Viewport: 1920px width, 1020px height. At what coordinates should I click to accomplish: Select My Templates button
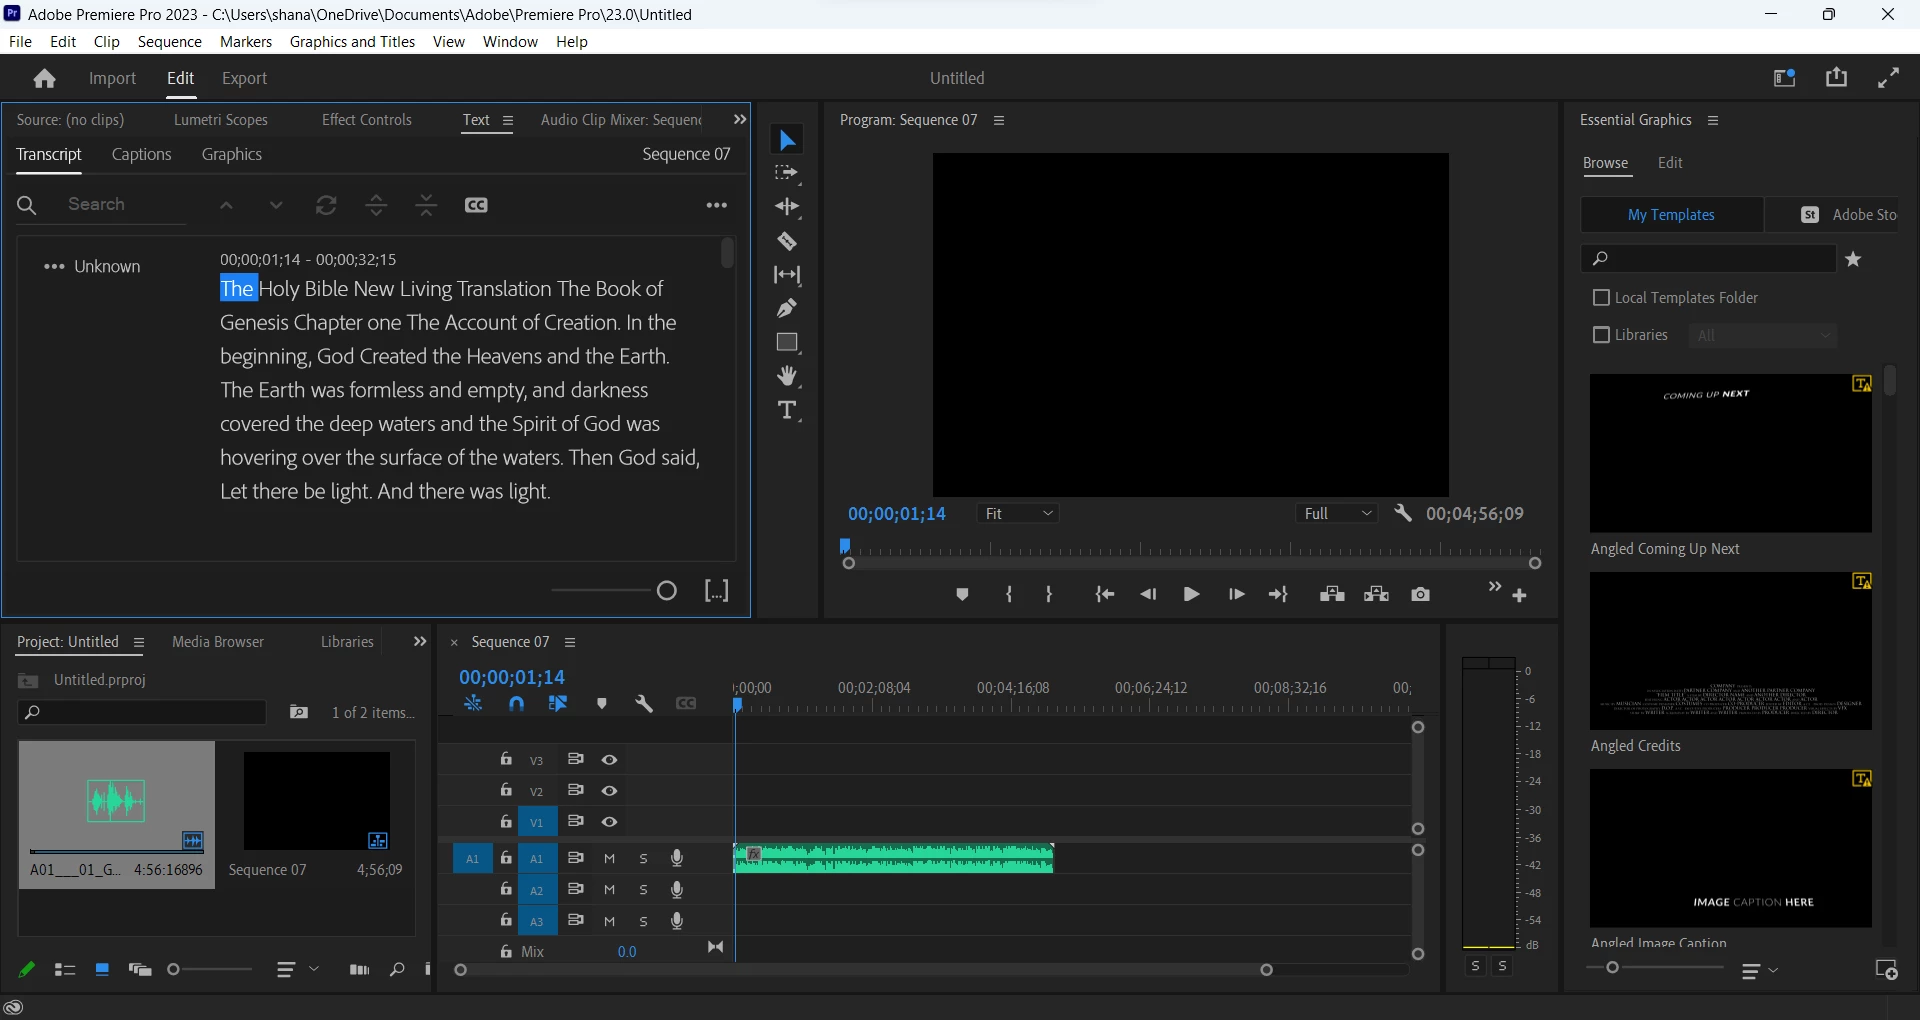coord(1671,215)
